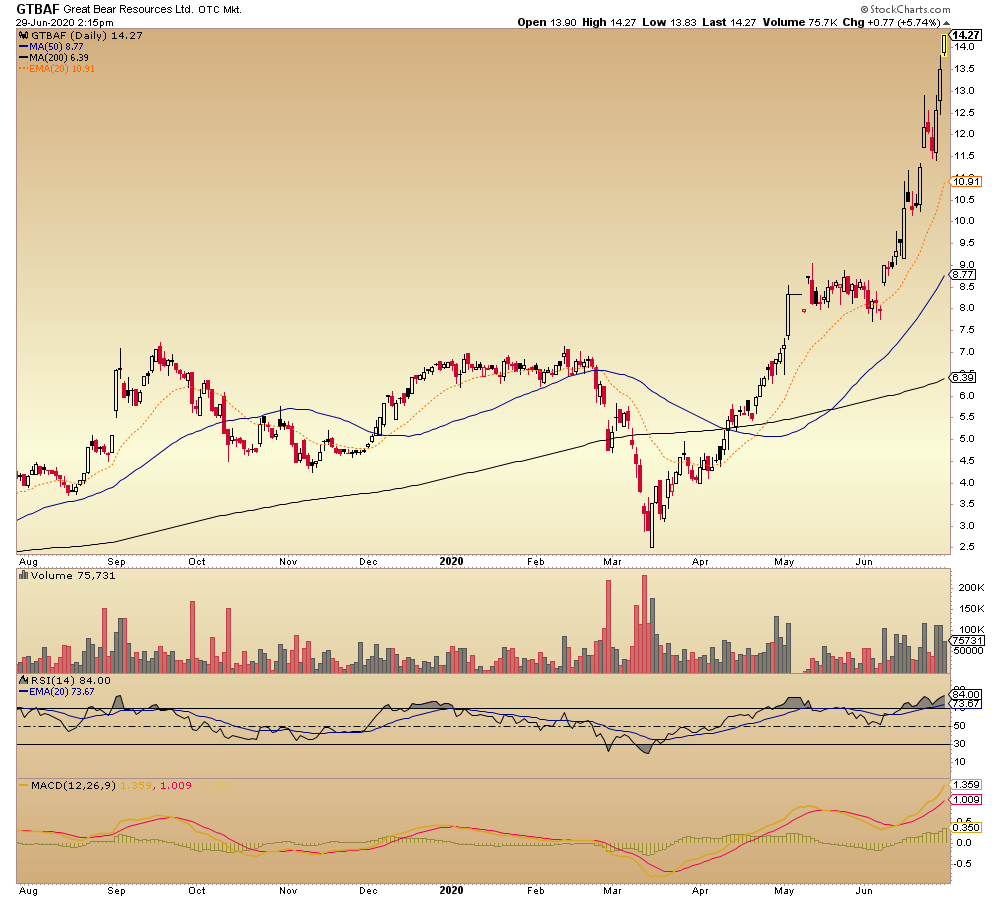Click the black line marker for MA(200)
The width and height of the screenshot is (1000, 900).
[x=24, y=58]
